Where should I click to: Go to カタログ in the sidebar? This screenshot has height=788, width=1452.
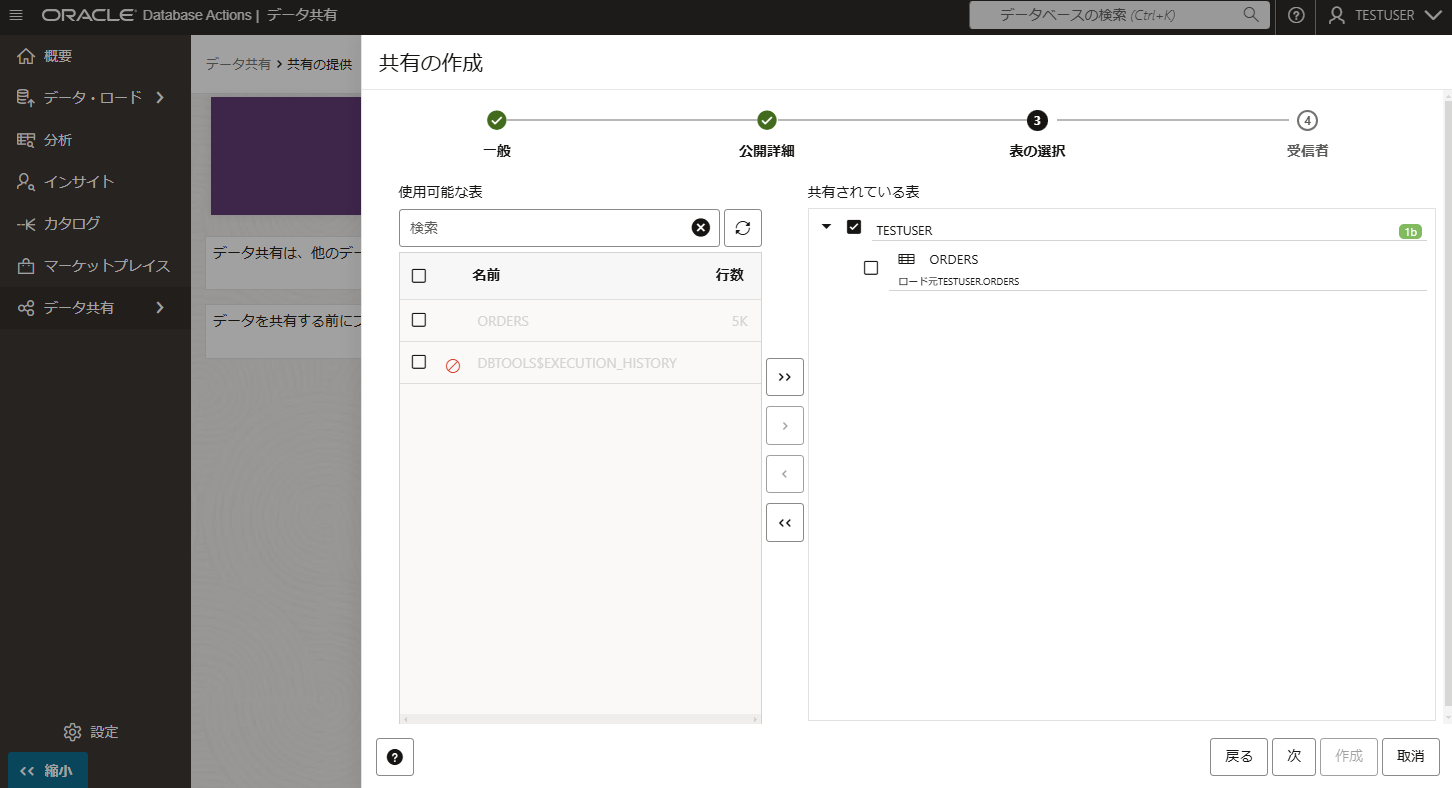click(x=70, y=224)
